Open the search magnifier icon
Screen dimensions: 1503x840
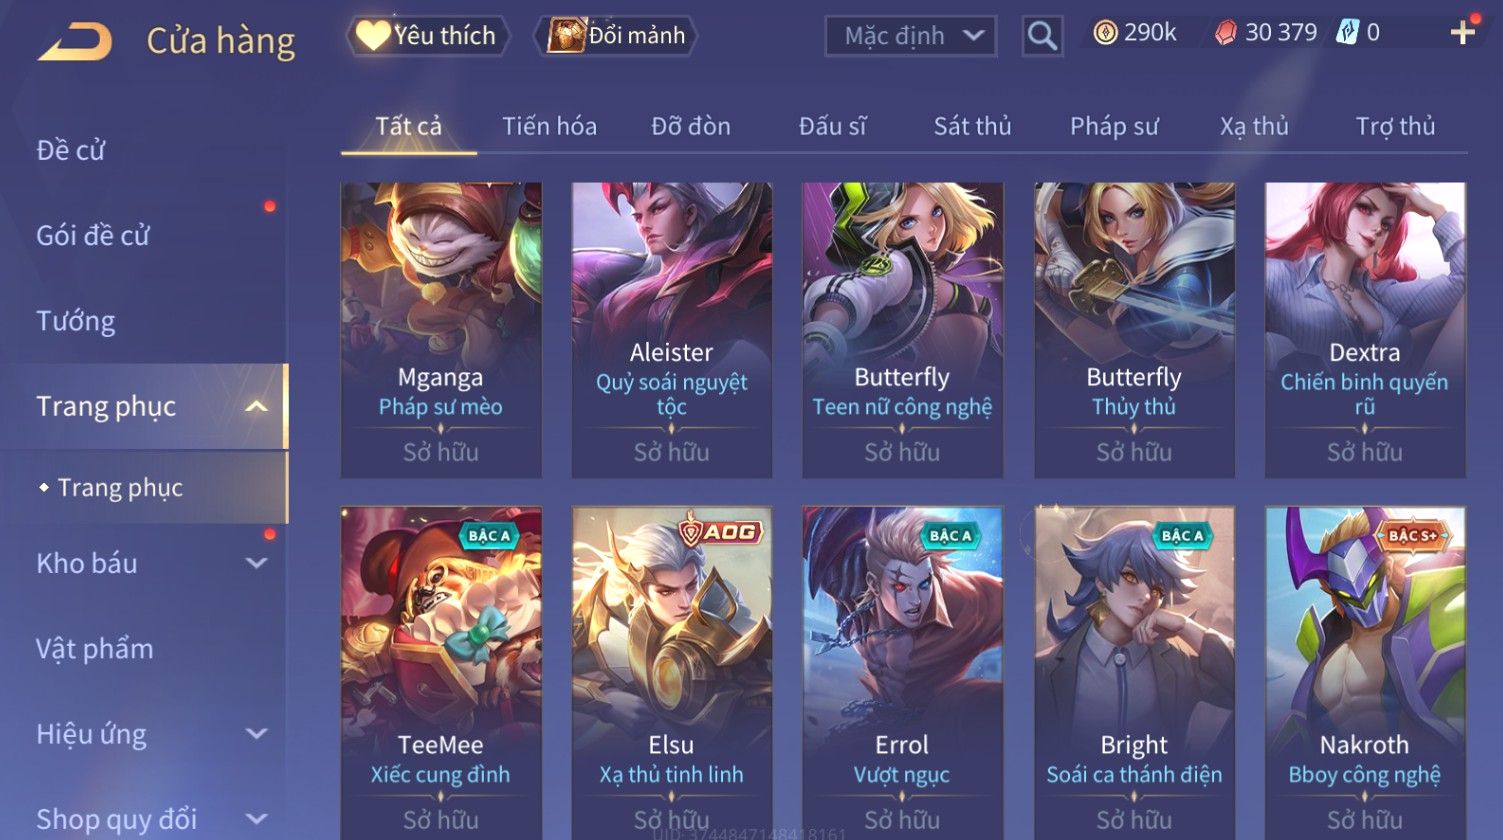1042,36
